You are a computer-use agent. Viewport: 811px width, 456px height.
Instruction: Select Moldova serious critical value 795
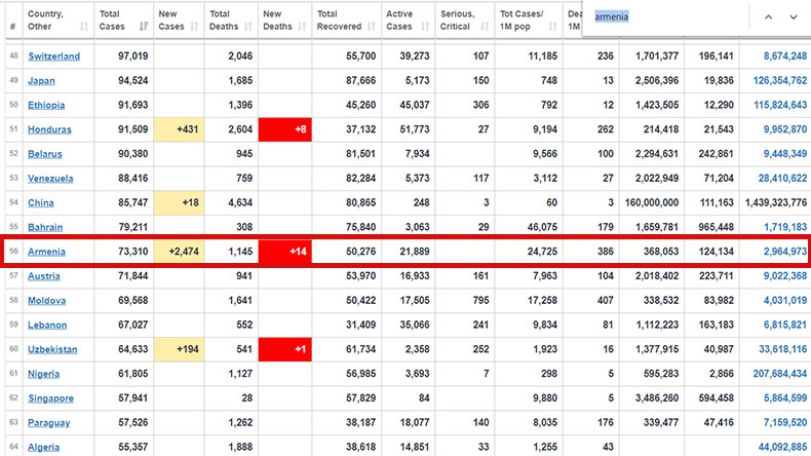click(480, 300)
